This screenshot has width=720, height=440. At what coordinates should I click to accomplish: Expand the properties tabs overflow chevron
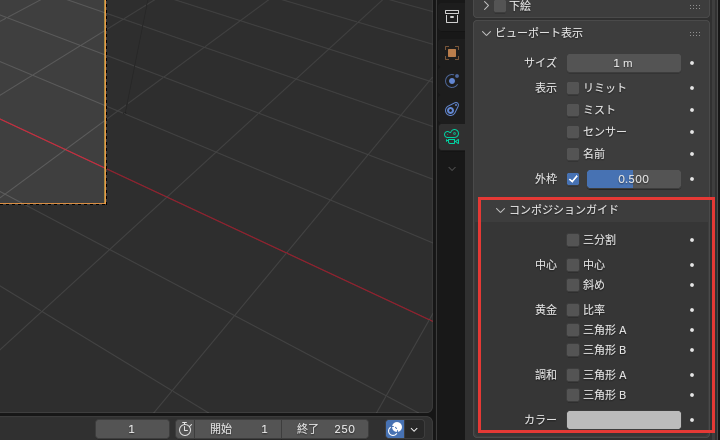(452, 169)
